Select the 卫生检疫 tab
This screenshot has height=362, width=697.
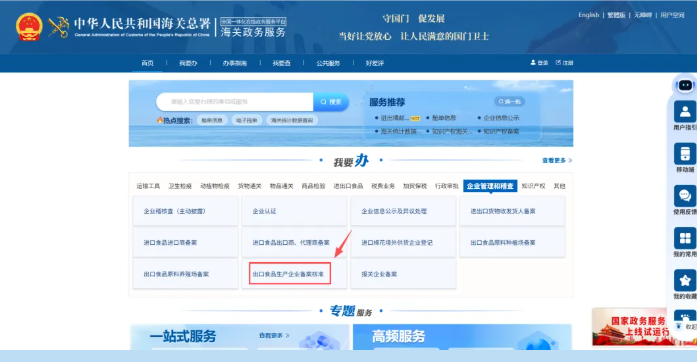pyautogui.click(x=180, y=186)
